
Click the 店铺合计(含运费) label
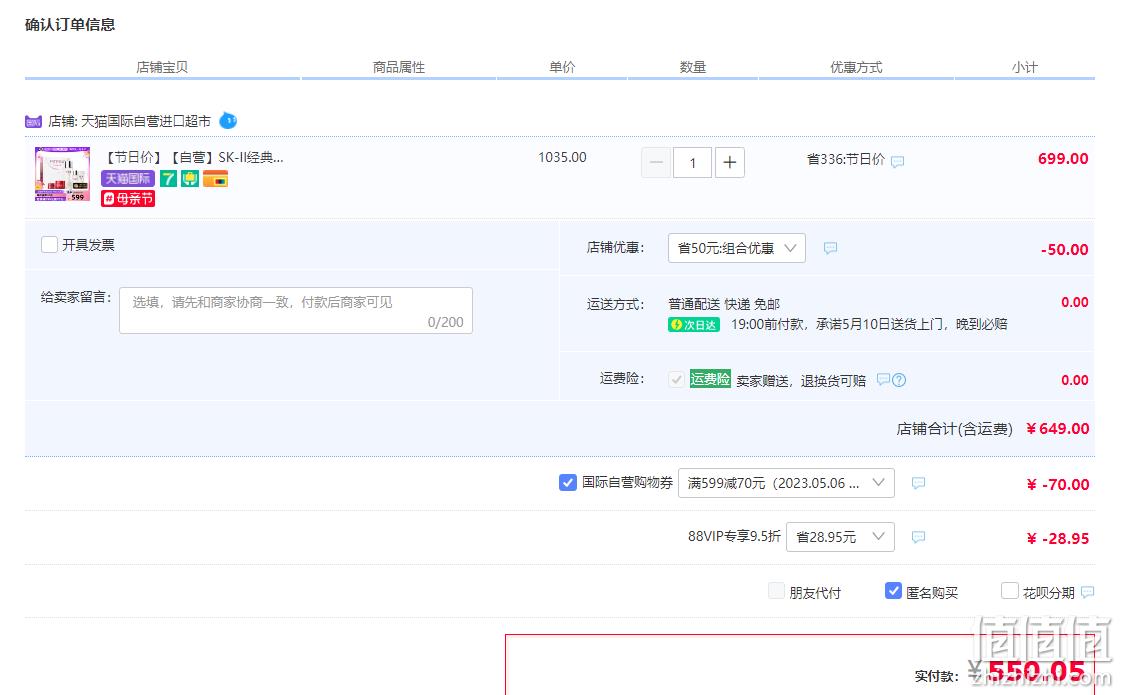point(954,429)
